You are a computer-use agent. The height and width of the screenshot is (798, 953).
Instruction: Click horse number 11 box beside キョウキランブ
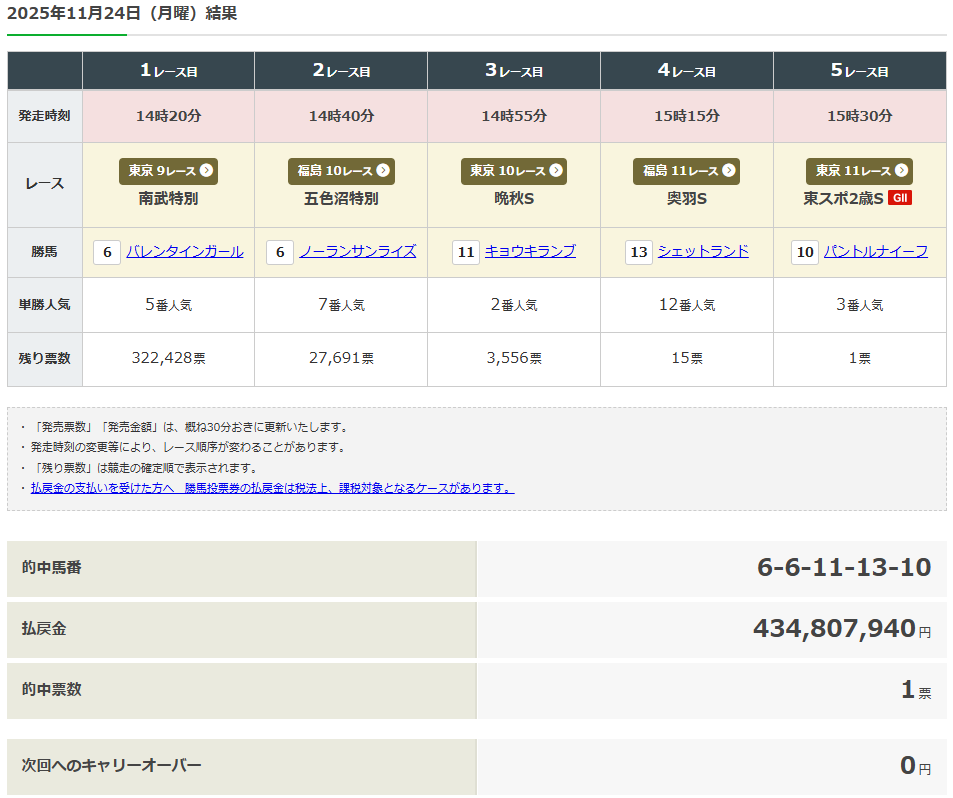click(465, 252)
